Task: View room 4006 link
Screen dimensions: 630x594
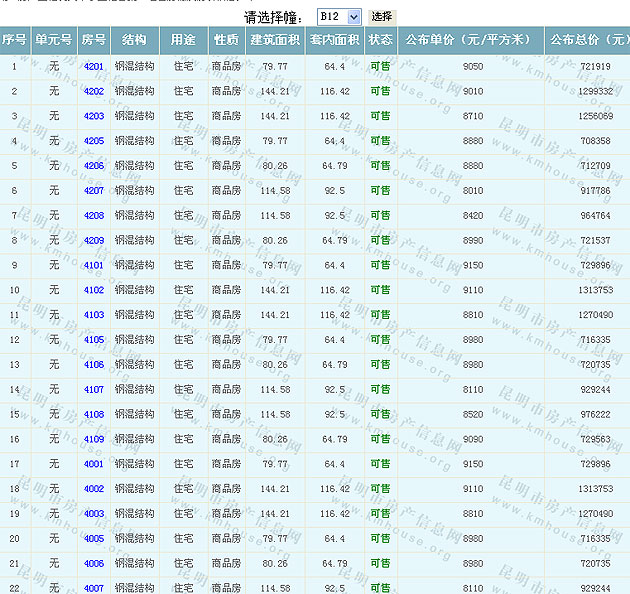Action: click(94, 564)
